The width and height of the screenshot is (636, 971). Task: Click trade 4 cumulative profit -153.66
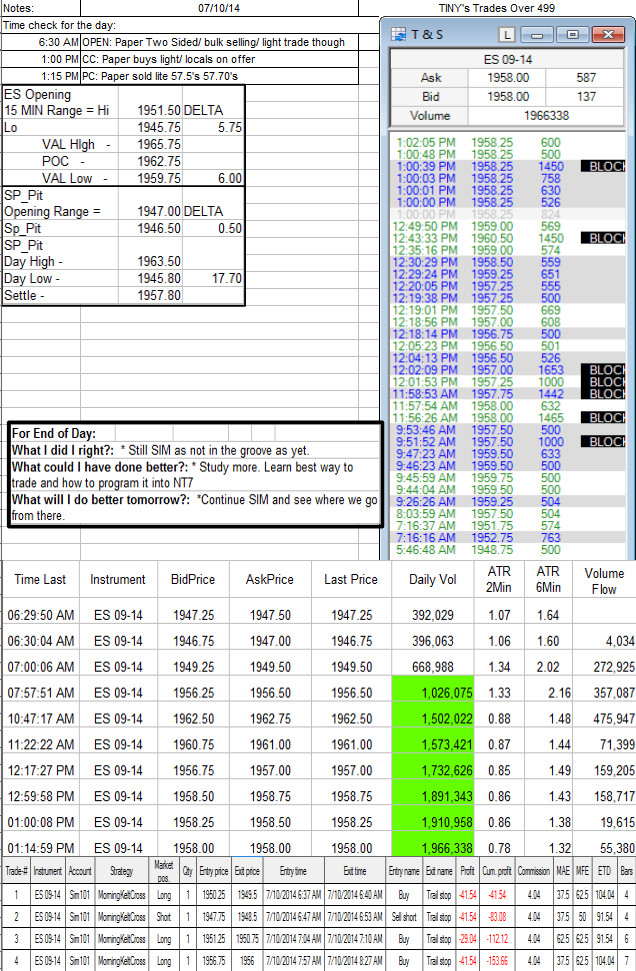(x=497, y=960)
